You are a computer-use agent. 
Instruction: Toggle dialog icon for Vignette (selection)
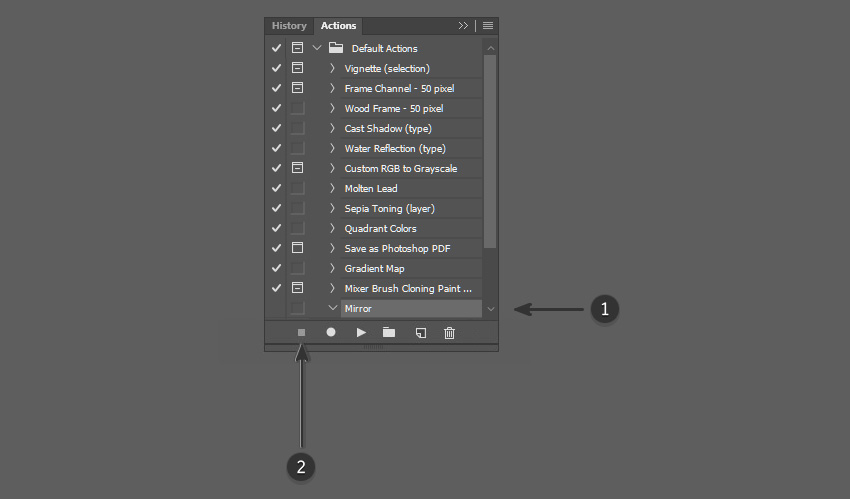coord(298,68)
